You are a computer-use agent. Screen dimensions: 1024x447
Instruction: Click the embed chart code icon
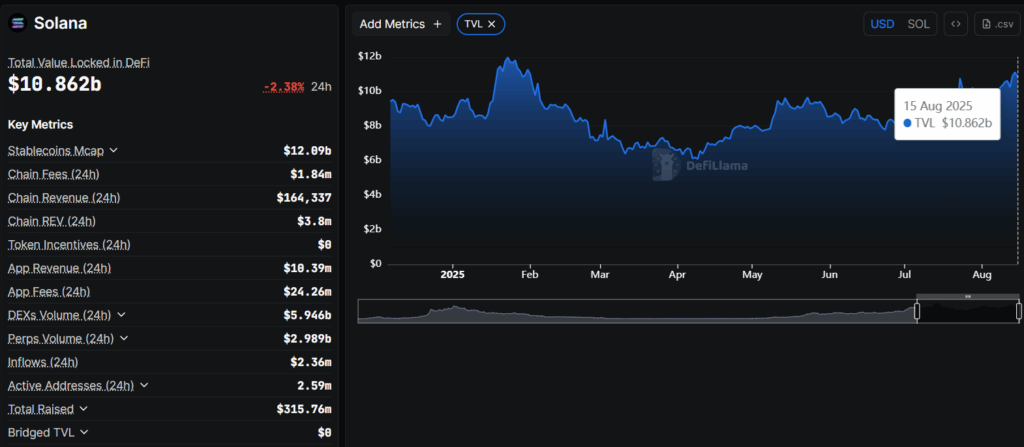[x=955, y=24]
